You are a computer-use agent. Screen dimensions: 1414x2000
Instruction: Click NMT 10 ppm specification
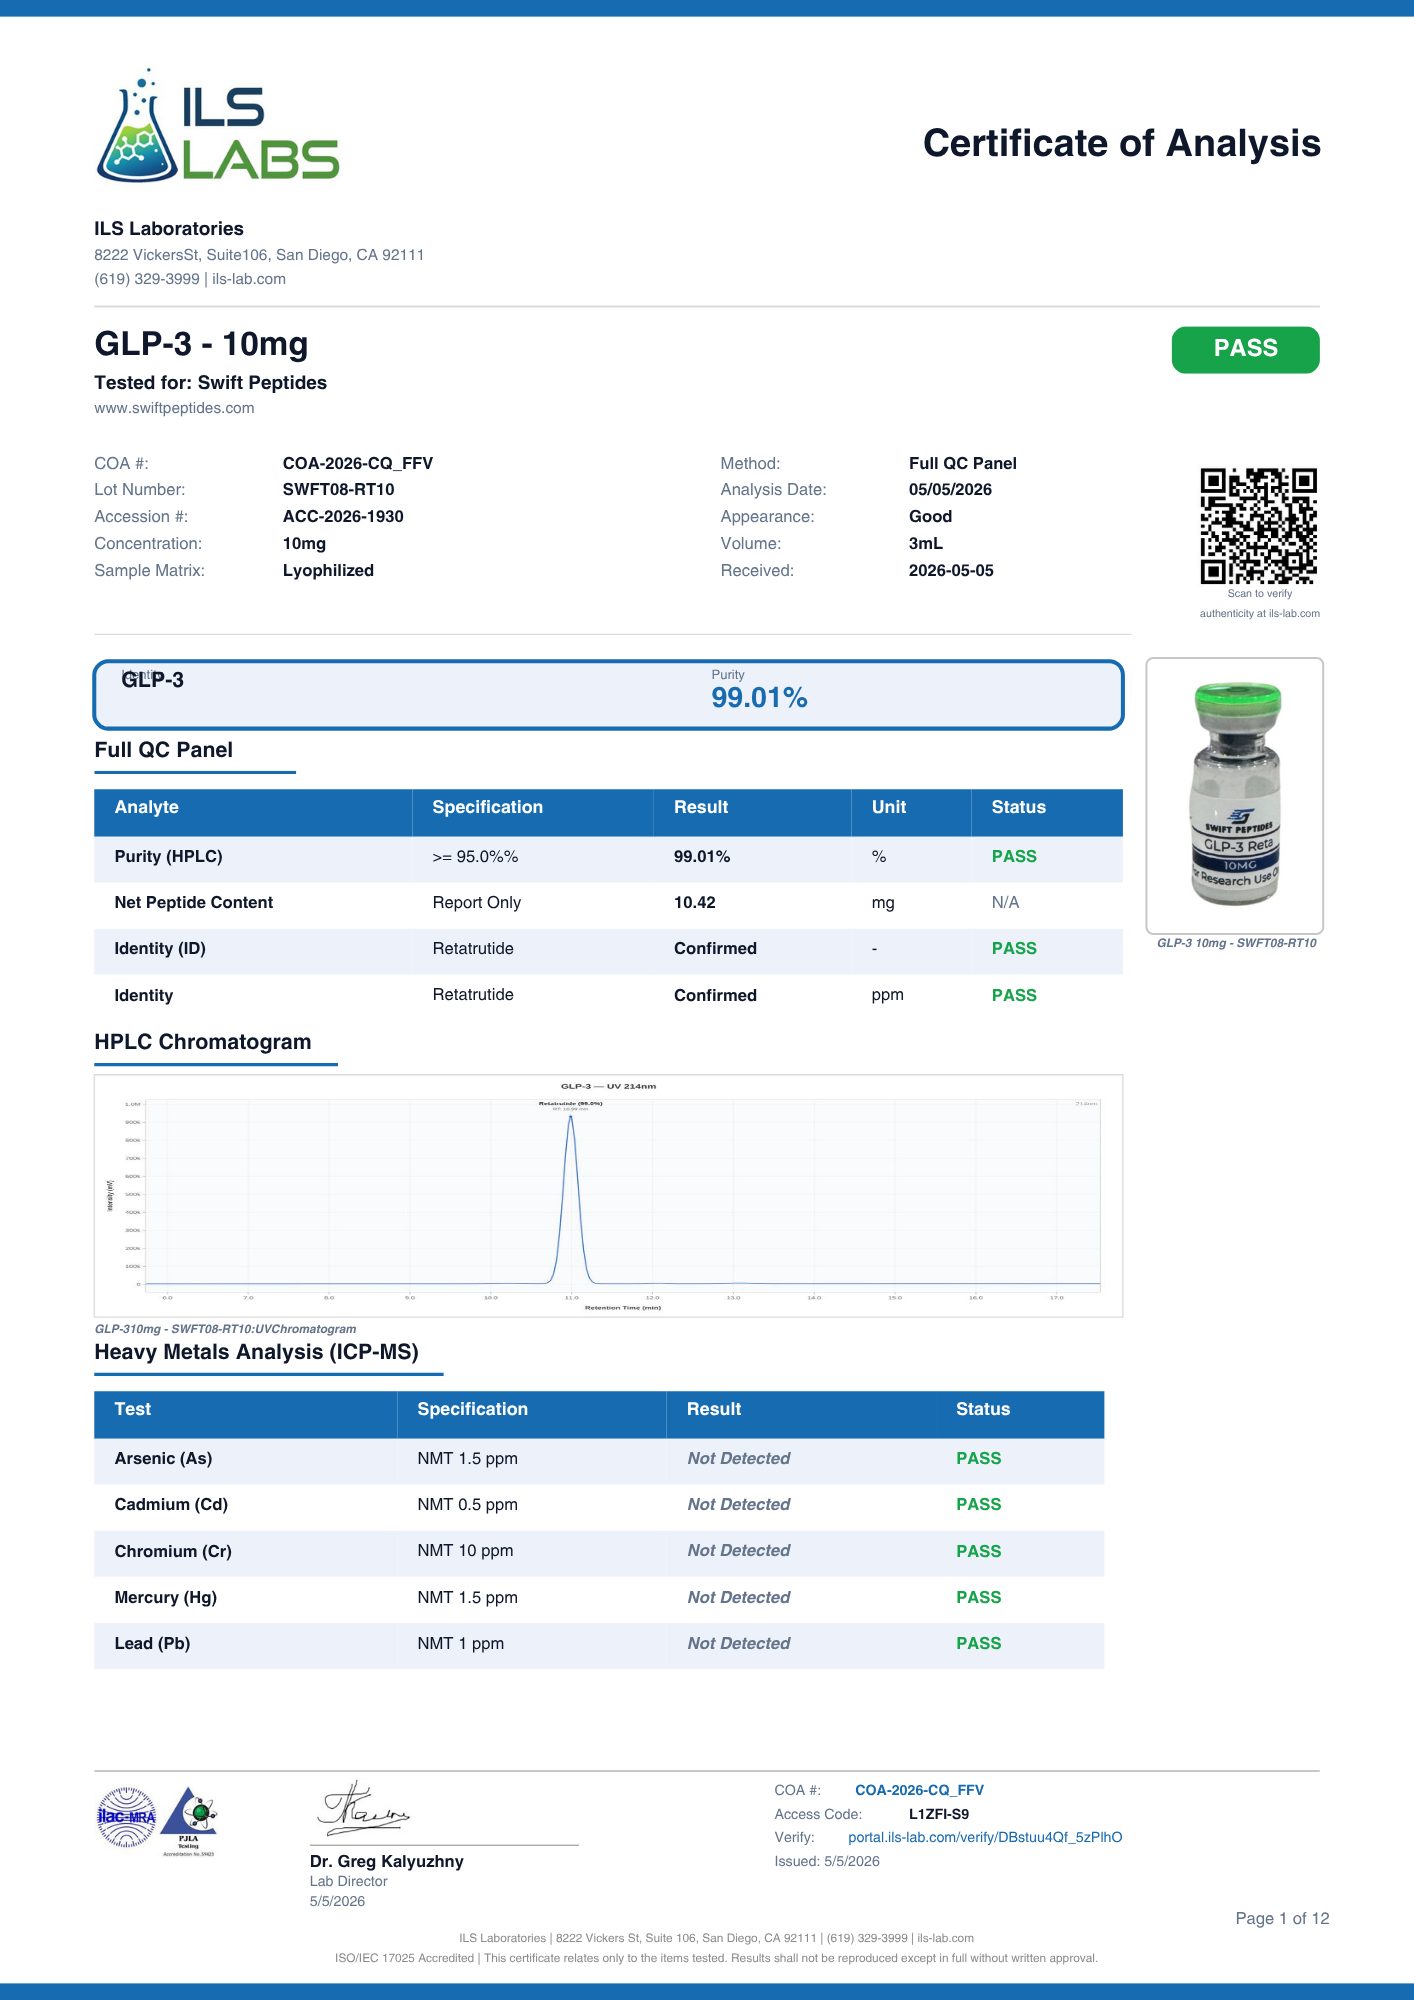point(465,1550)
